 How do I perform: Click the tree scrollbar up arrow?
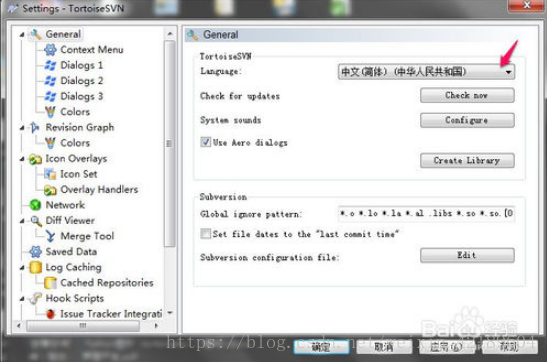170,33
